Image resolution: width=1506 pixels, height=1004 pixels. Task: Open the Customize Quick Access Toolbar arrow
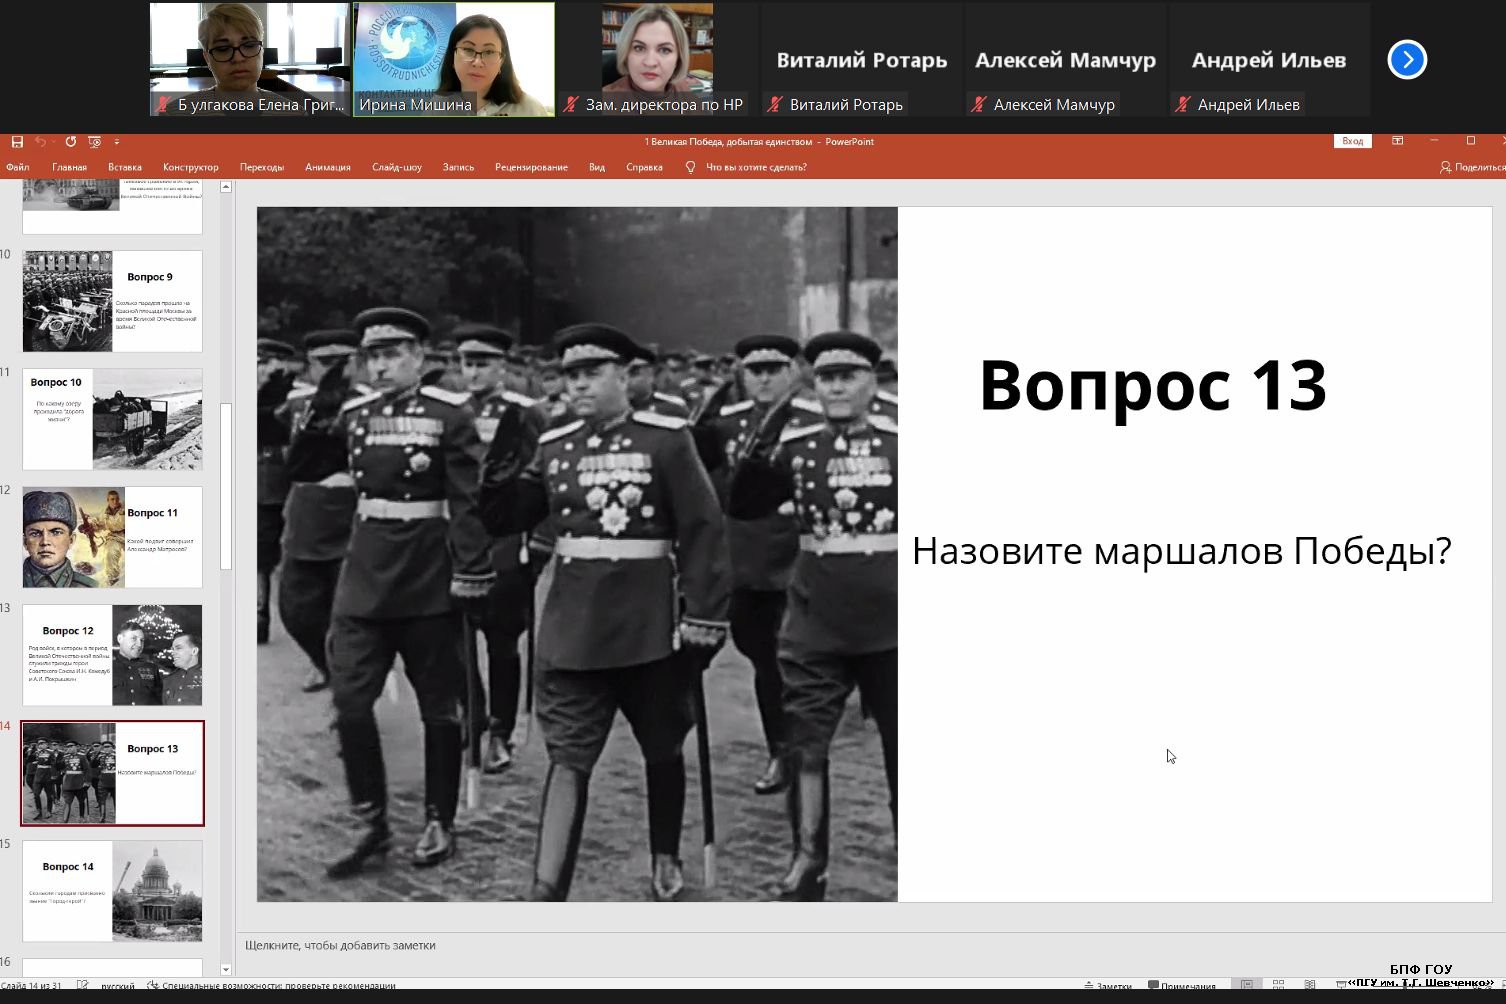117,142
